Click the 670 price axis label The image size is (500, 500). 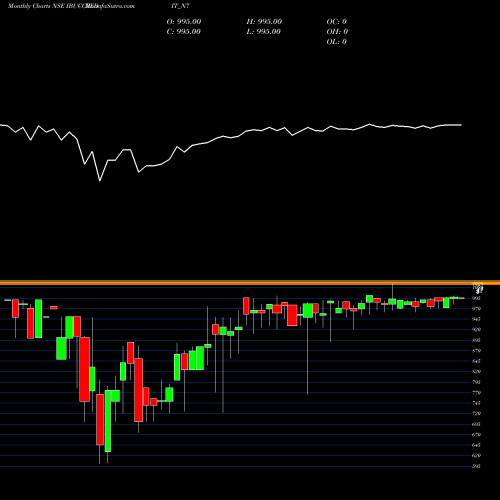477,435
